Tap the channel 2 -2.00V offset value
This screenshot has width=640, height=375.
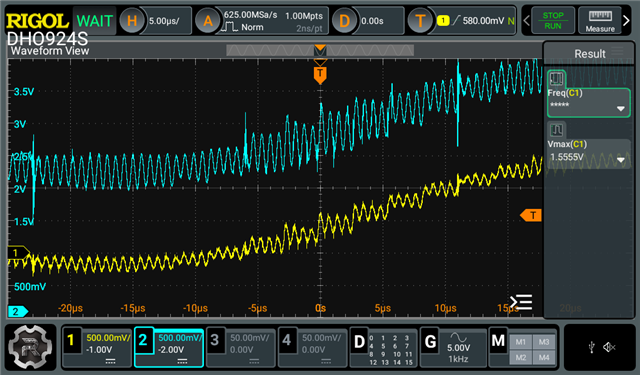[171, 350]
